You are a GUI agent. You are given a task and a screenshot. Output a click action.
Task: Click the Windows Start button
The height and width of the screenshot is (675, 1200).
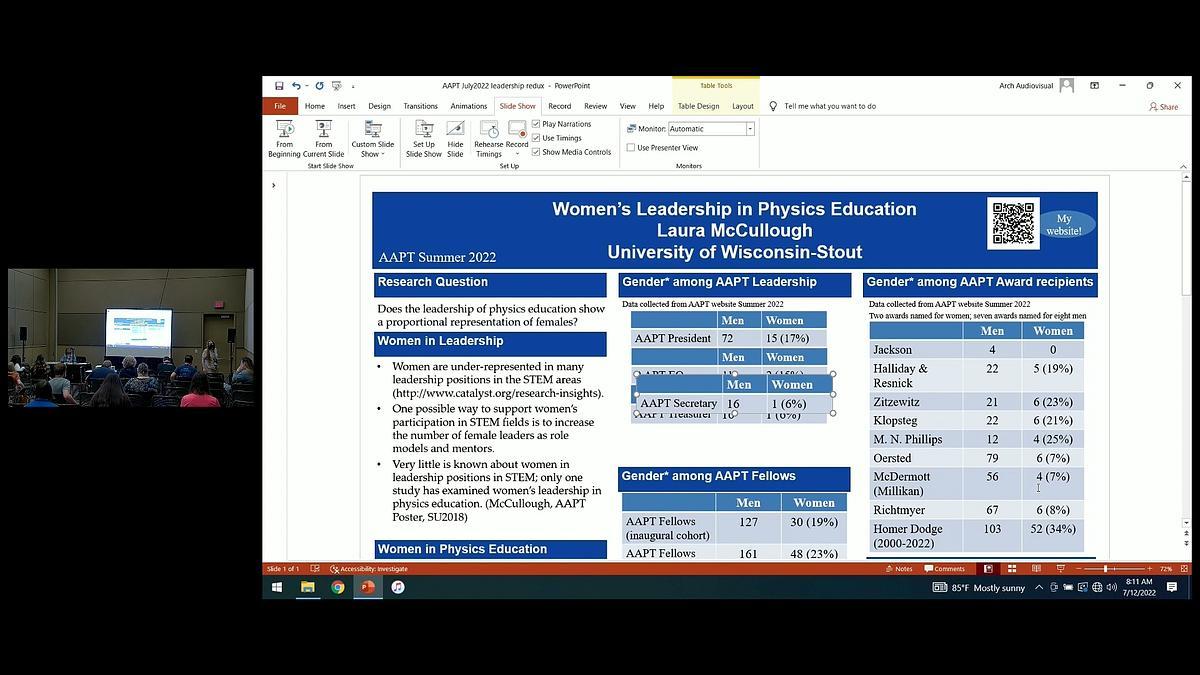click(x=277, y=587)
